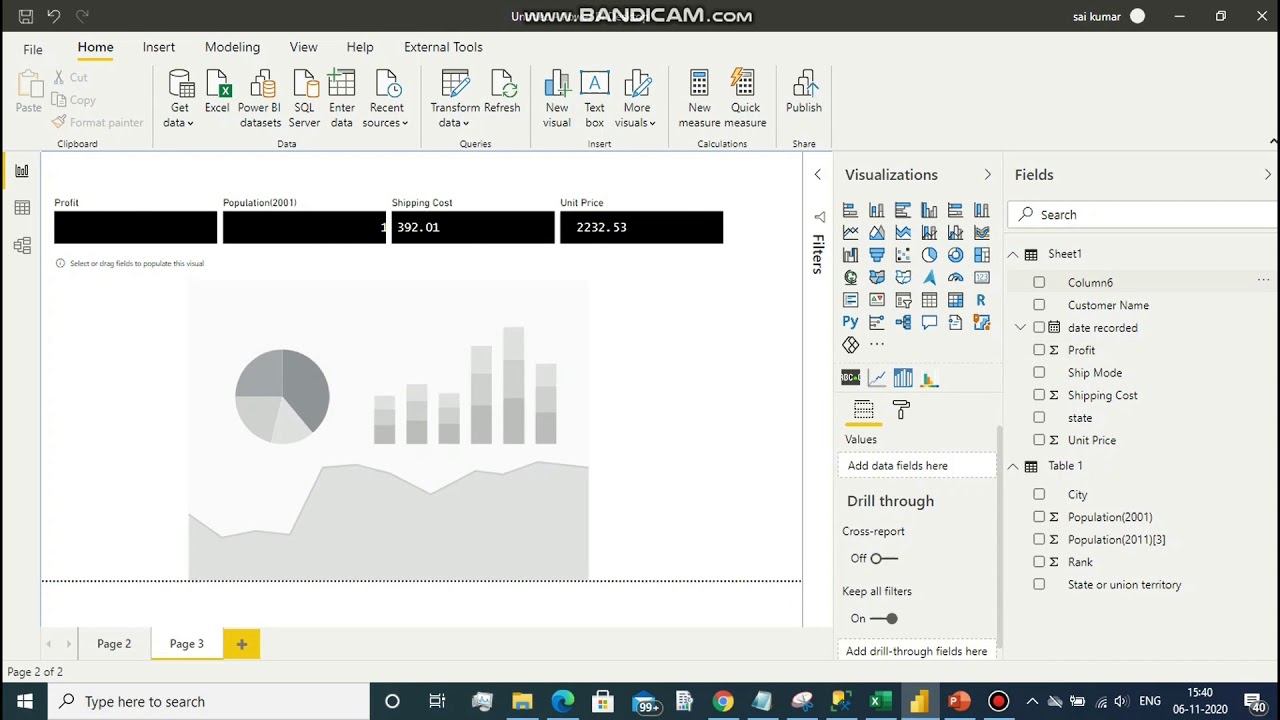The height and width of the screenshot is (720, 1280).
Task: Check the City field
Action: pyautogui.click(x=1039, y=494)
